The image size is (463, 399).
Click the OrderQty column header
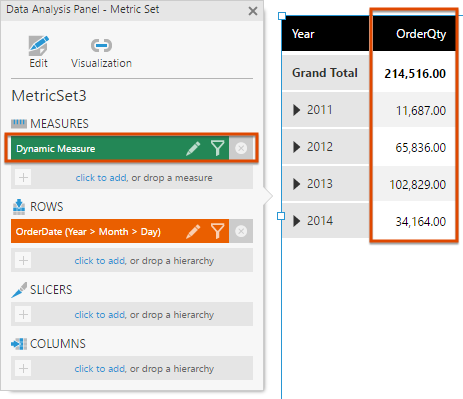pyautogui.click(x=414, y=34)
